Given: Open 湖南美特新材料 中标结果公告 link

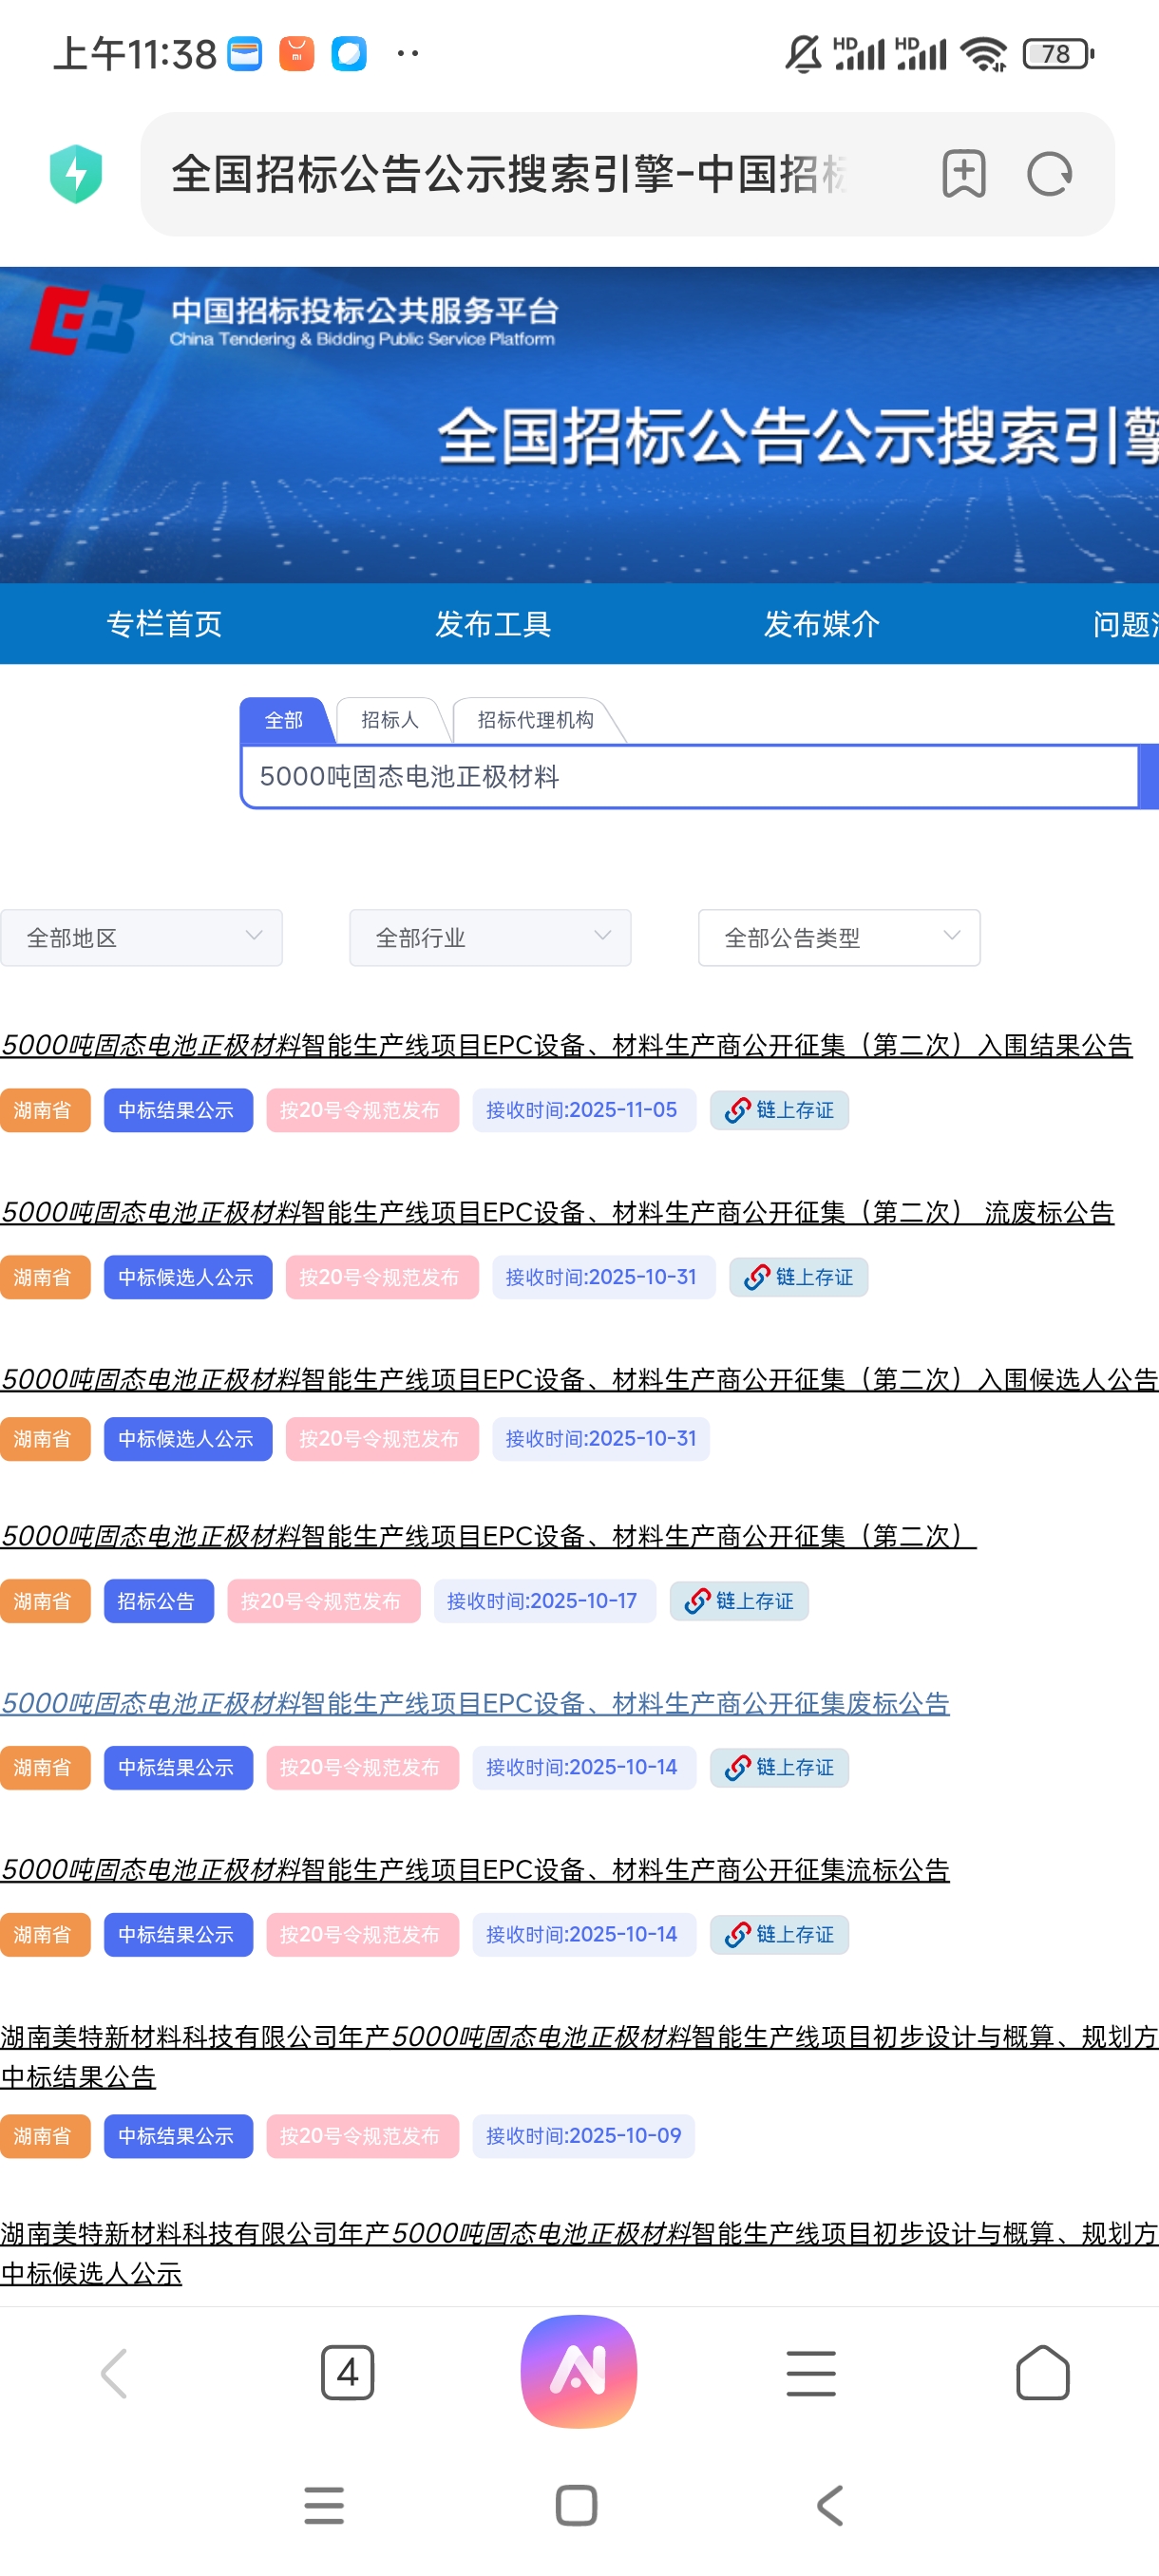Looking at the screenshot, I should (x=580, y=2057).
